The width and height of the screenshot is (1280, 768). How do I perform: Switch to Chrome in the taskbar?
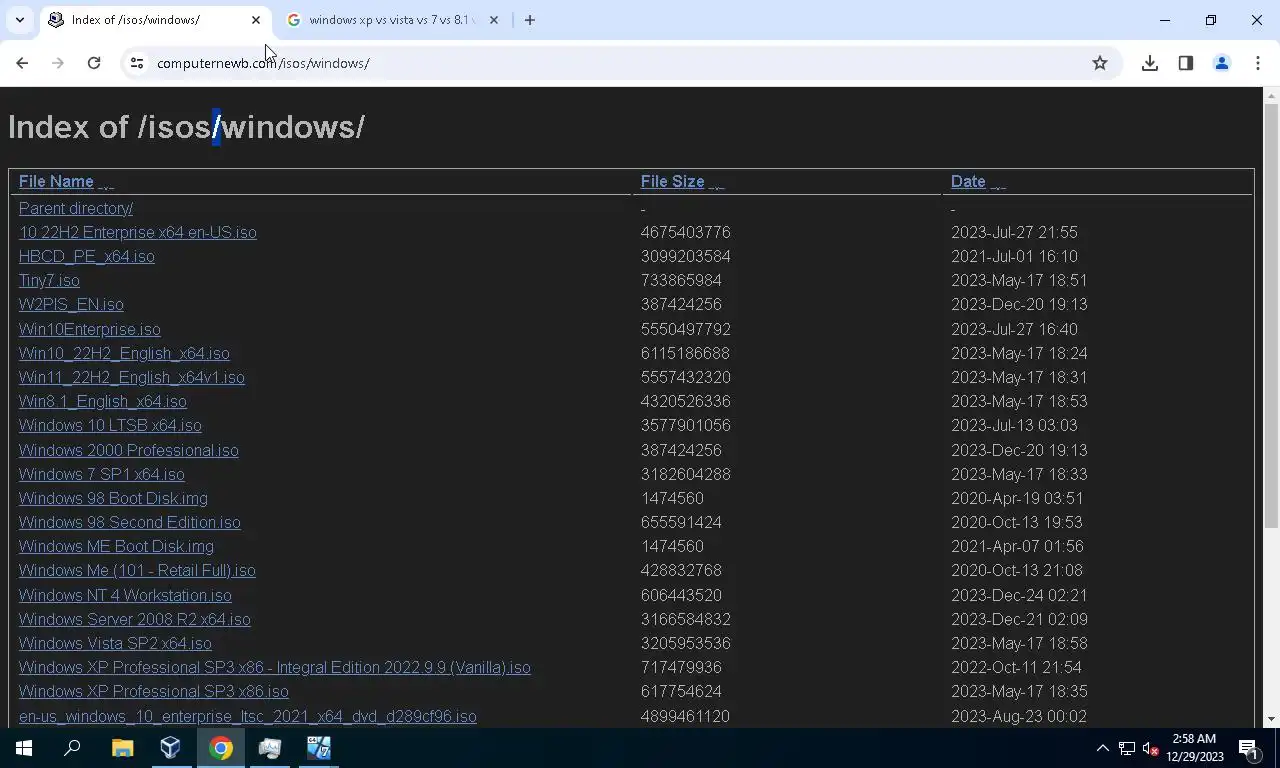(x=221, y=748)
